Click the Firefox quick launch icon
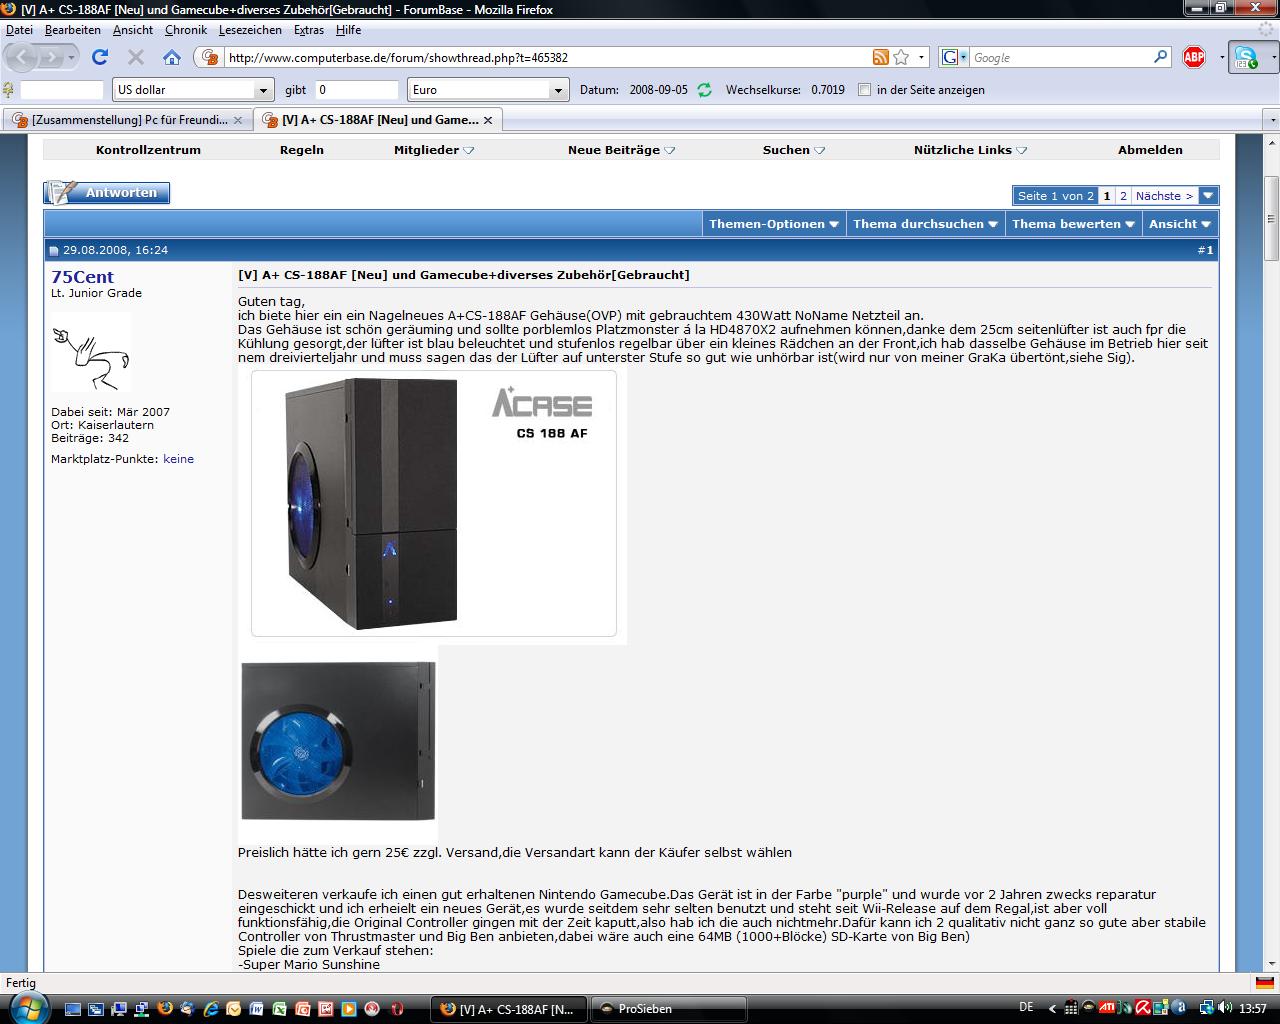This screenshot has width=1280, height=1024. click(x=165, y=1009)
